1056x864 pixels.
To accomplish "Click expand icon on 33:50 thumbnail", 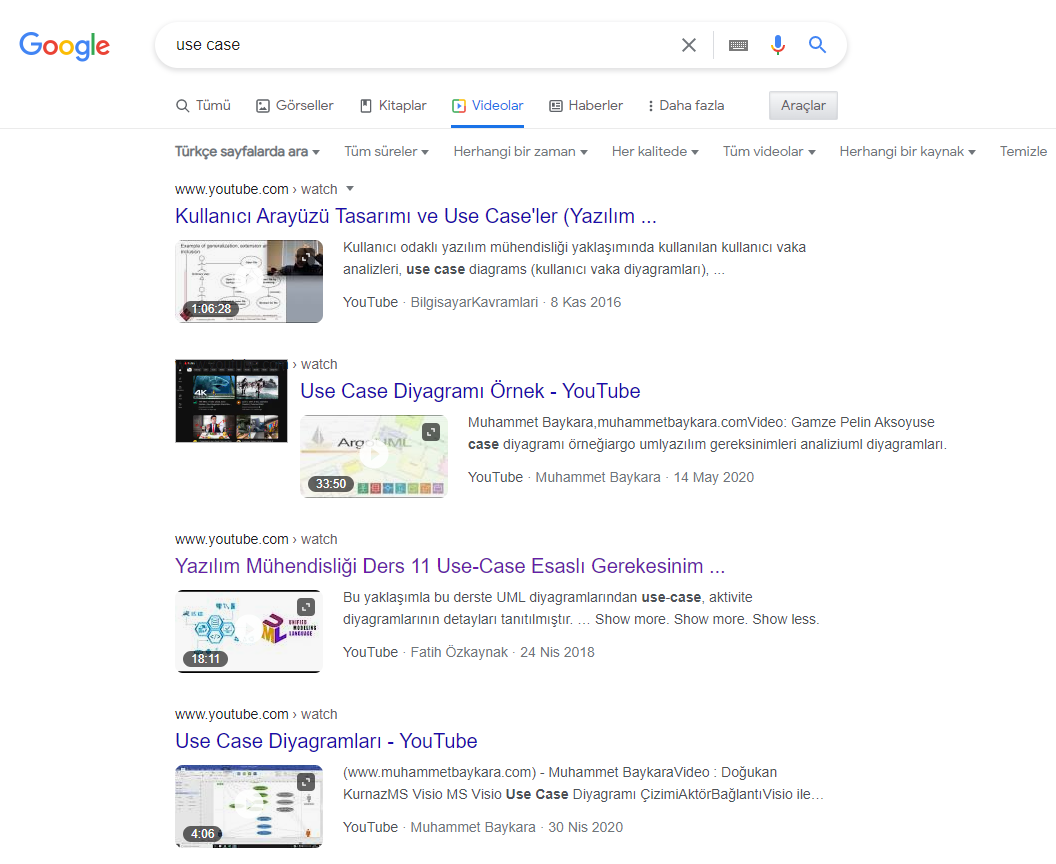I will (x=431, y=432).
